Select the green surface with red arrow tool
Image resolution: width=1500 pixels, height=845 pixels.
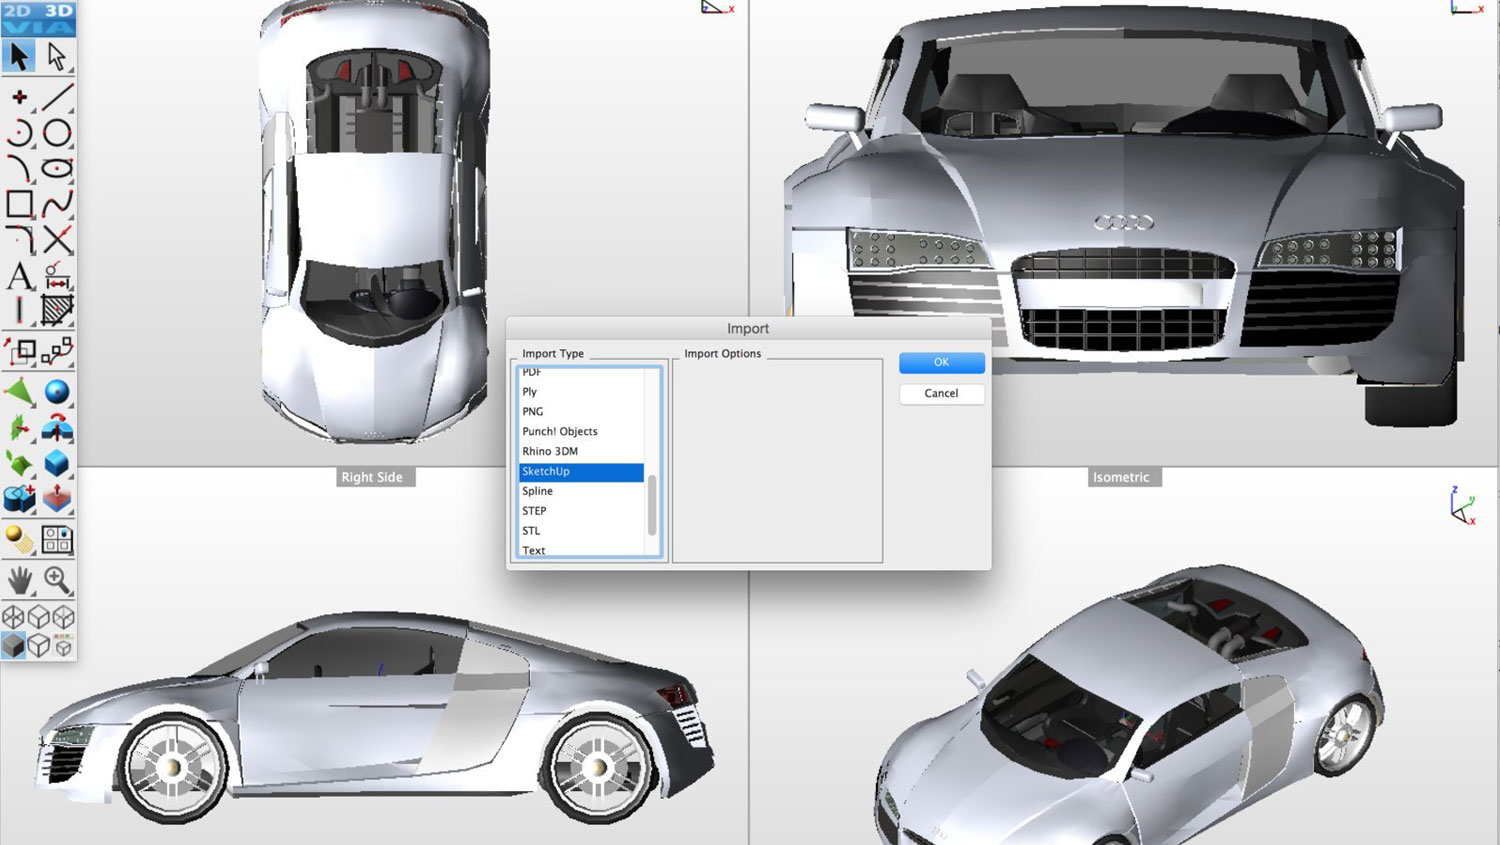pyautogui.click(x=19, y=428)
